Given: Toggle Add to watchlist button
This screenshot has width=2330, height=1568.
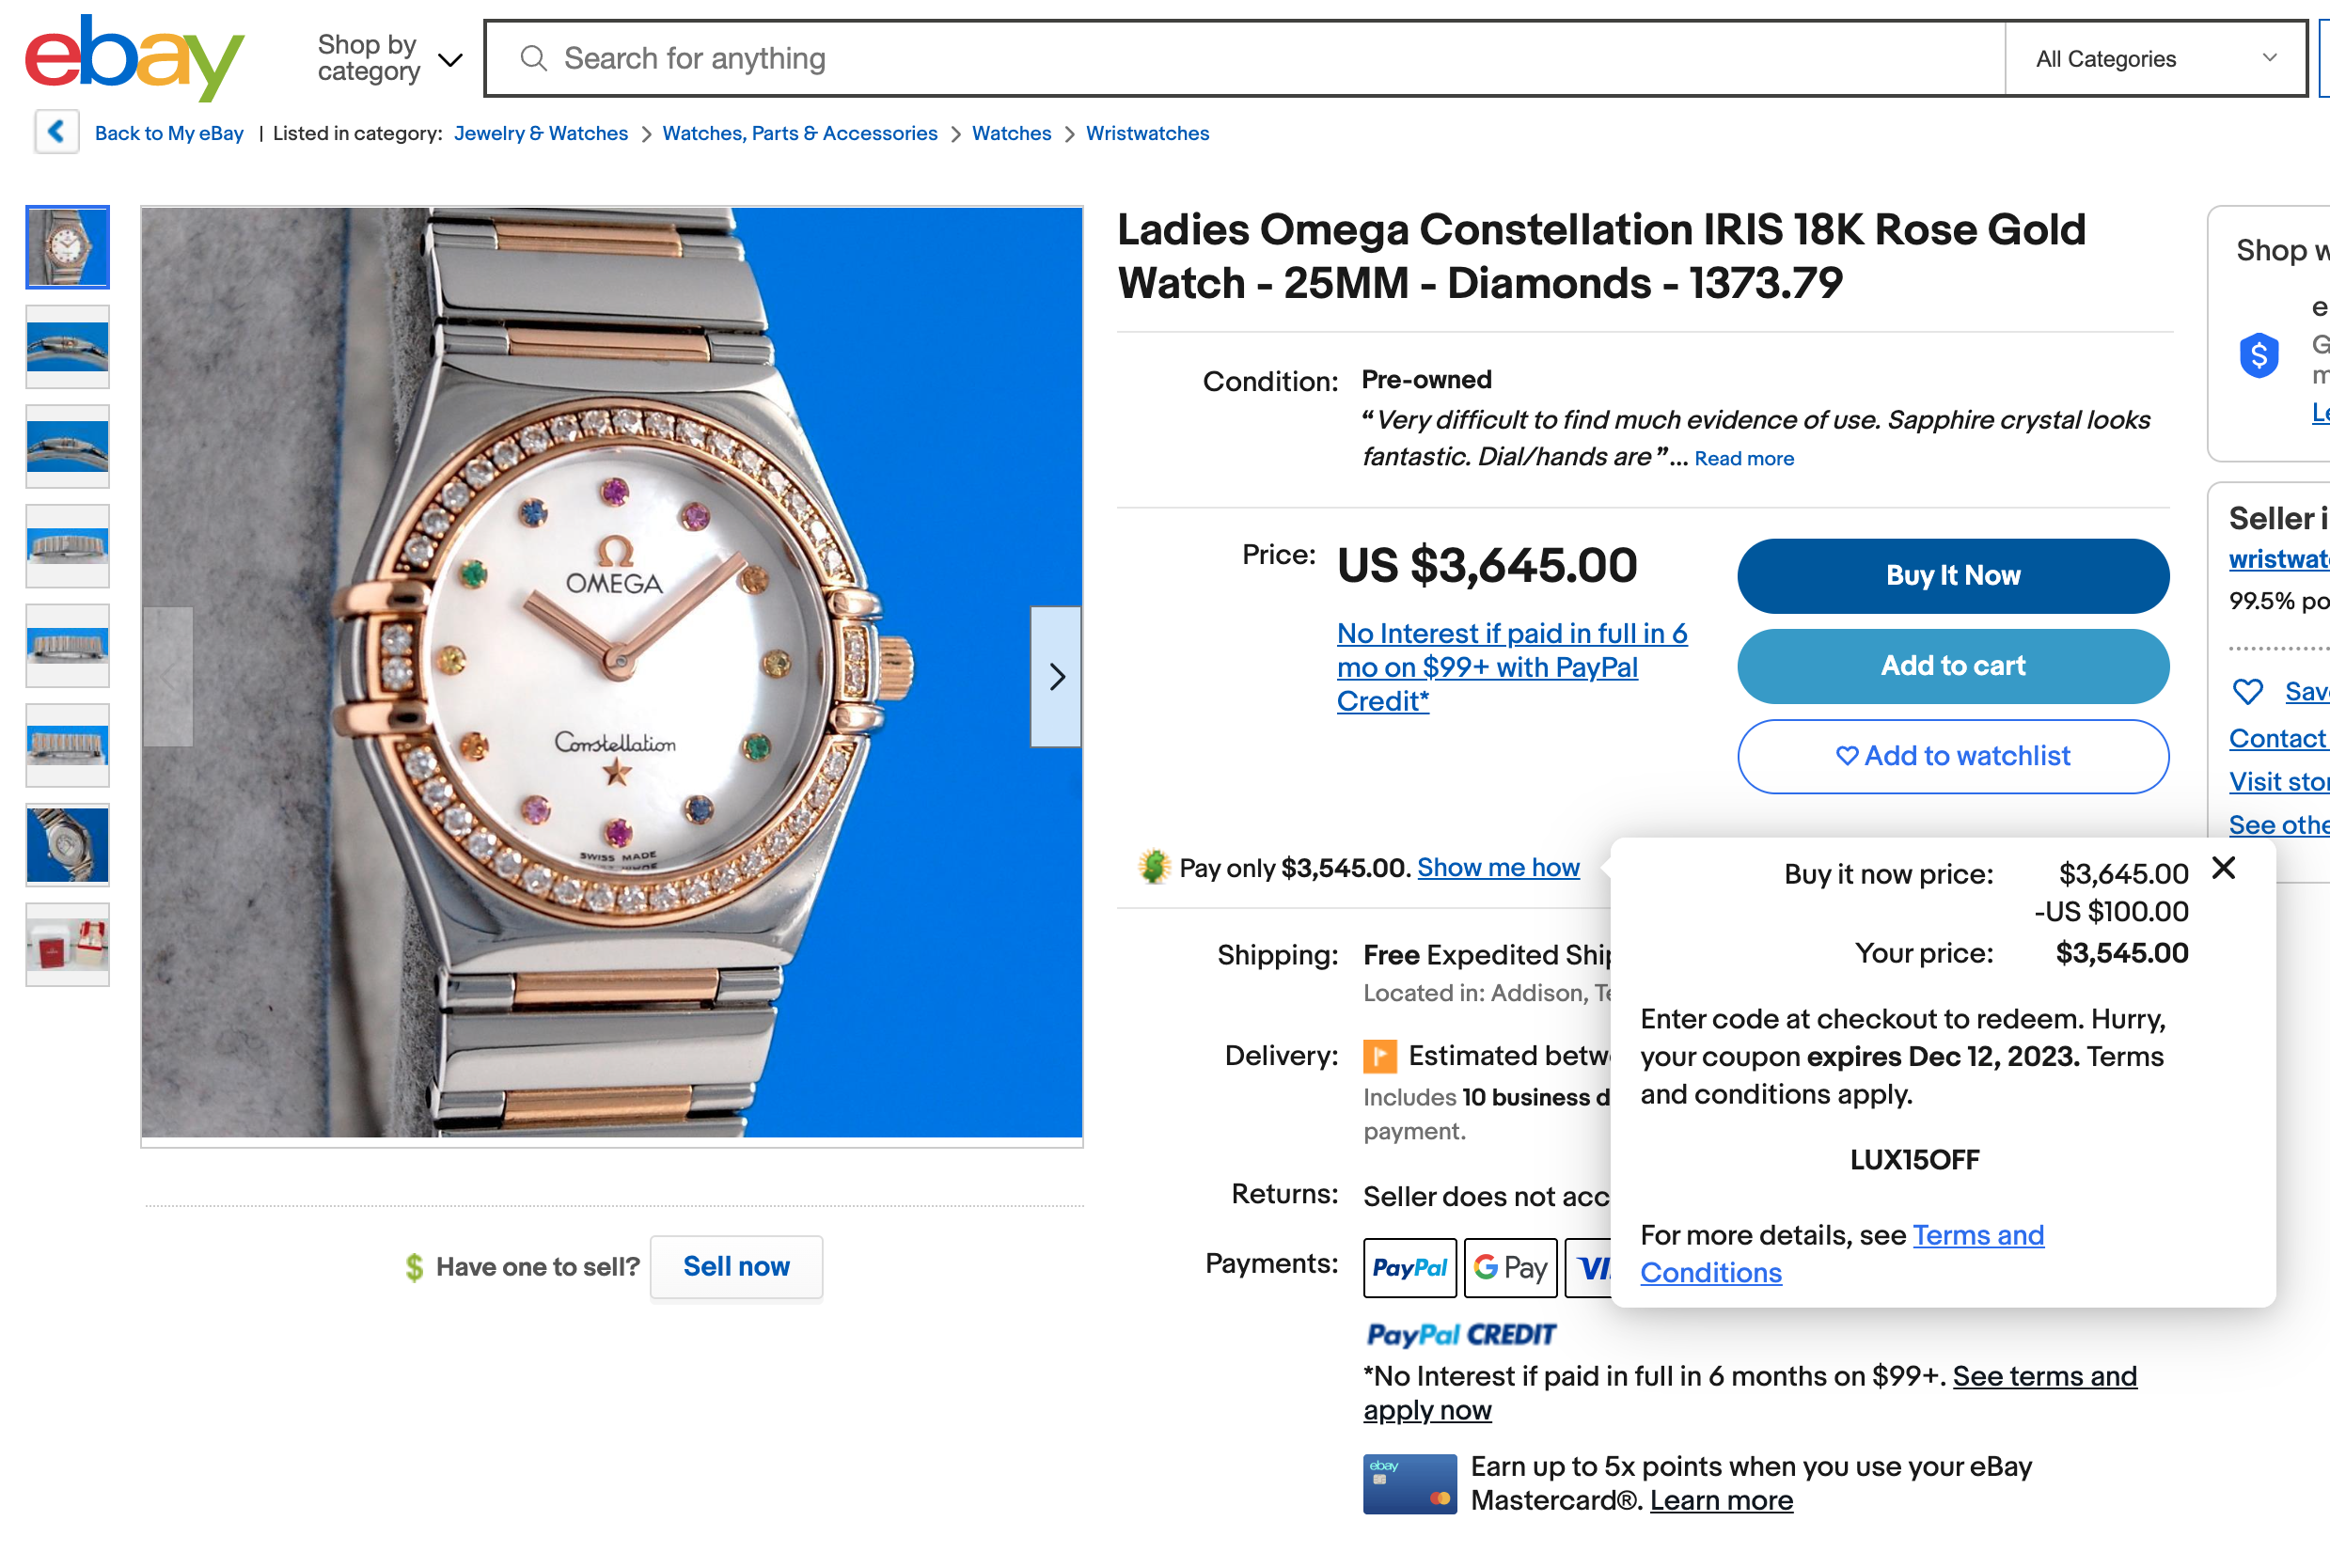Looking at the screenshot, I should tap(1952, 756).
